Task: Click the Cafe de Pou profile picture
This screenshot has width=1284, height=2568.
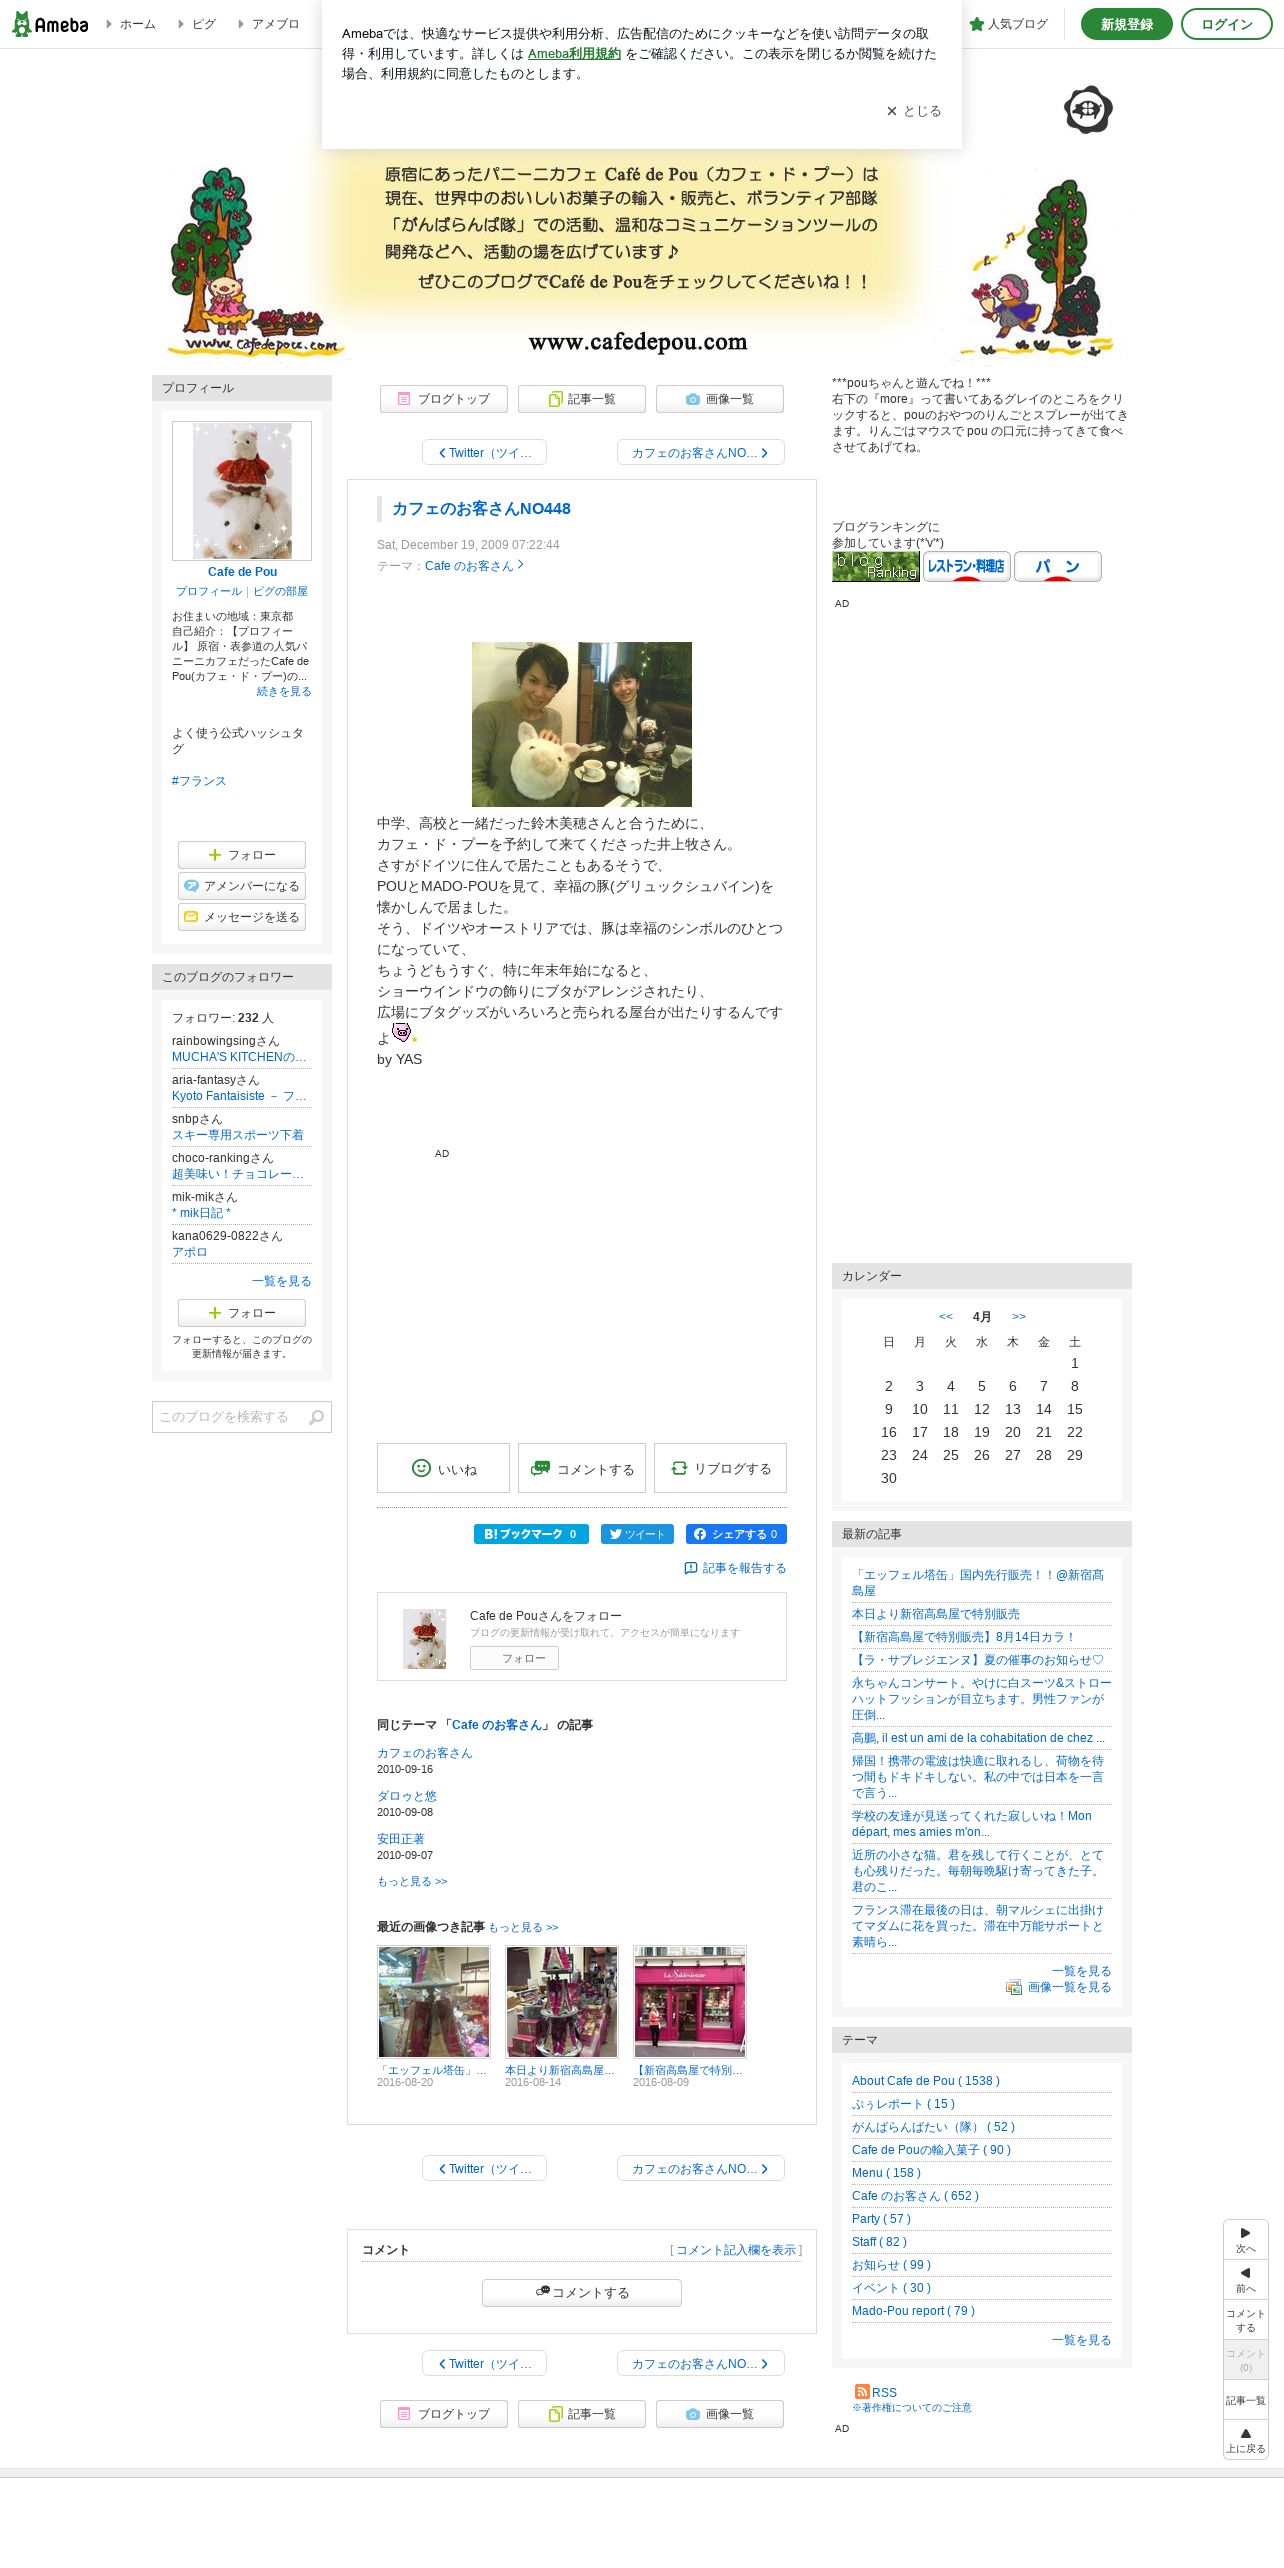Action: (x=242, y=490)
